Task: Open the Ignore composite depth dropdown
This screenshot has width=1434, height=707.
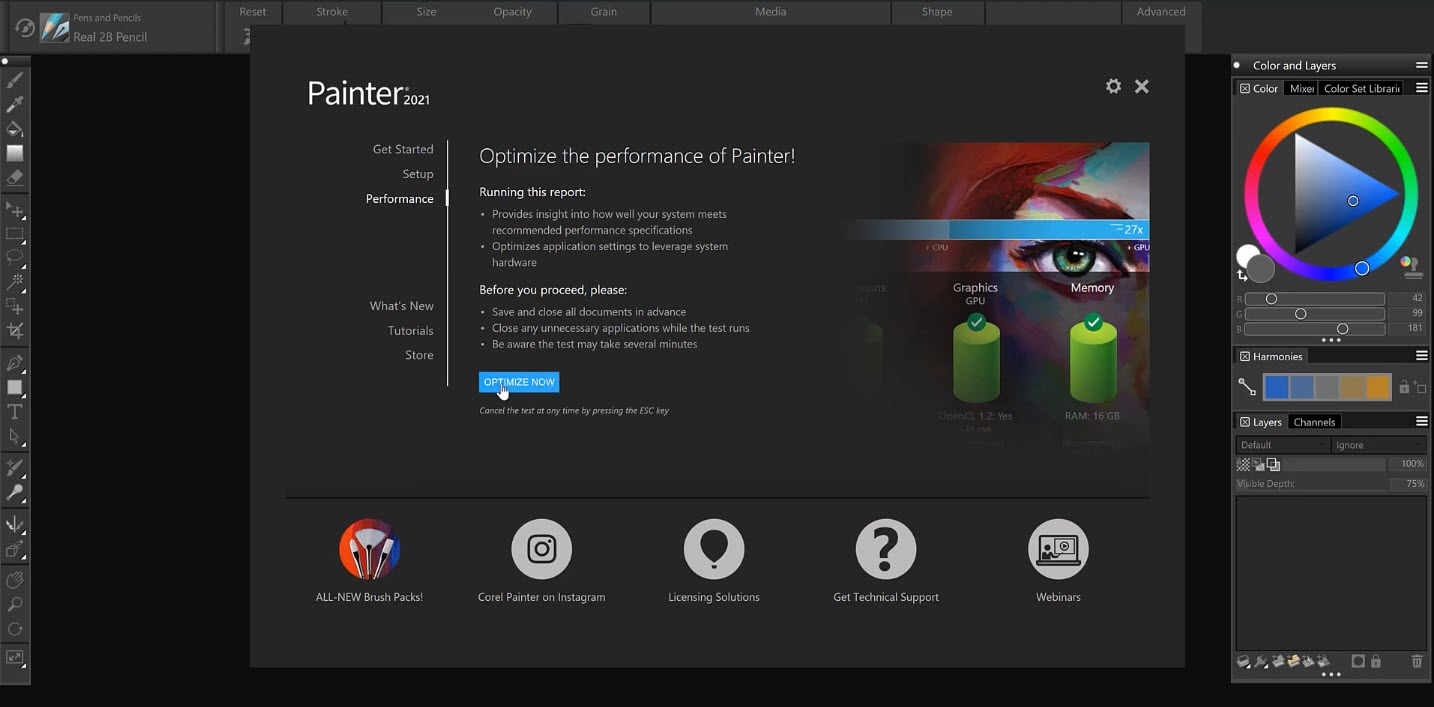Action: coord(1378,444)
